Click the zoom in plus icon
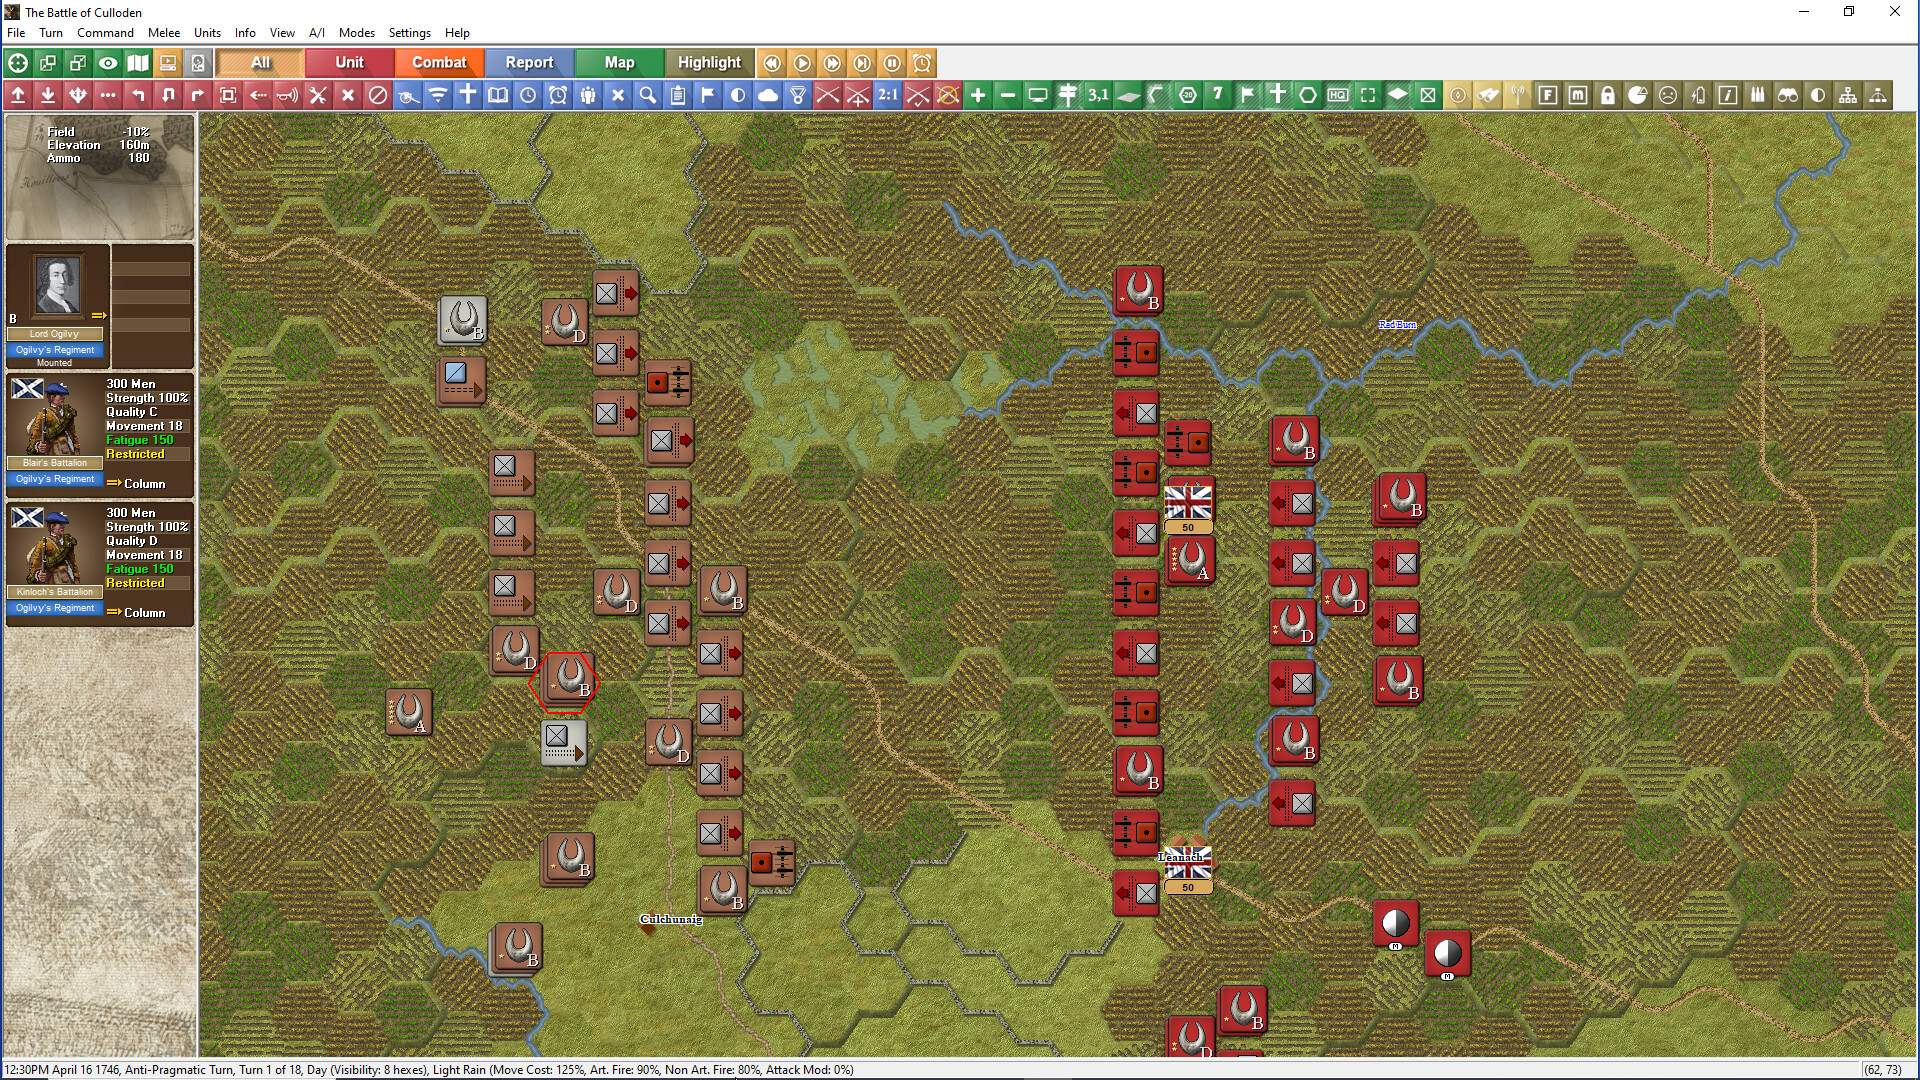This screenshot has height=1080, width=1920. [978, 95]
